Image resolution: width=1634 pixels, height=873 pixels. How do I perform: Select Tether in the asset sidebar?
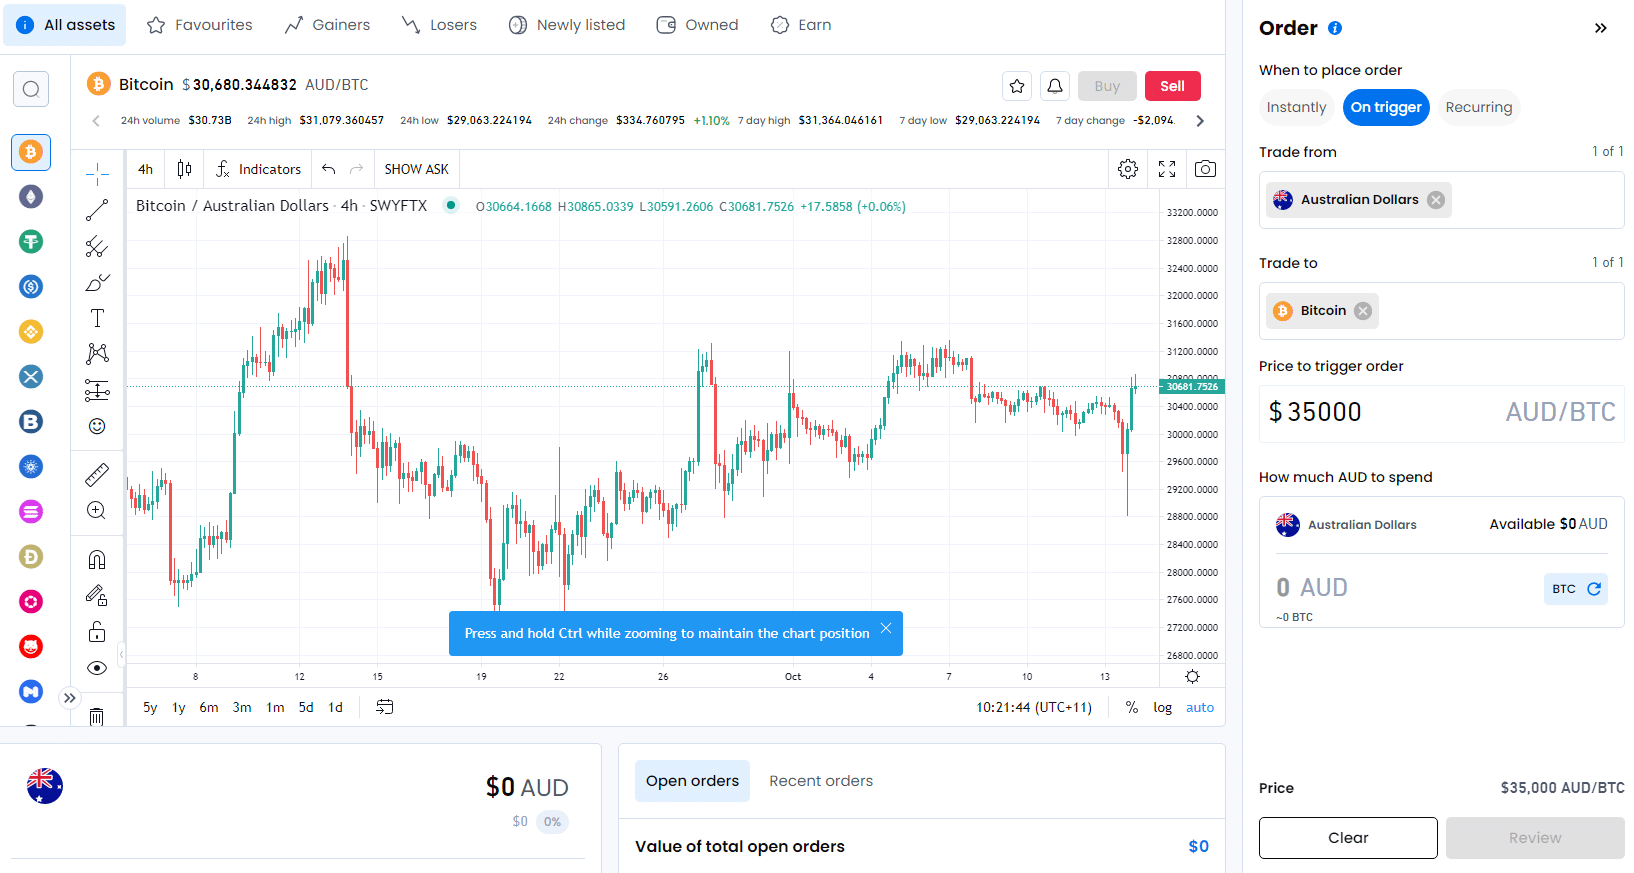pos(31,242)
